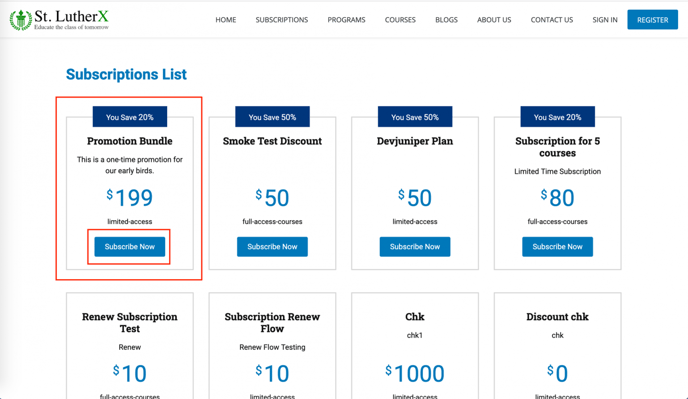This screenshot has height=399, width=688.
Task: Click the REGISTER button
Action: 652,20
